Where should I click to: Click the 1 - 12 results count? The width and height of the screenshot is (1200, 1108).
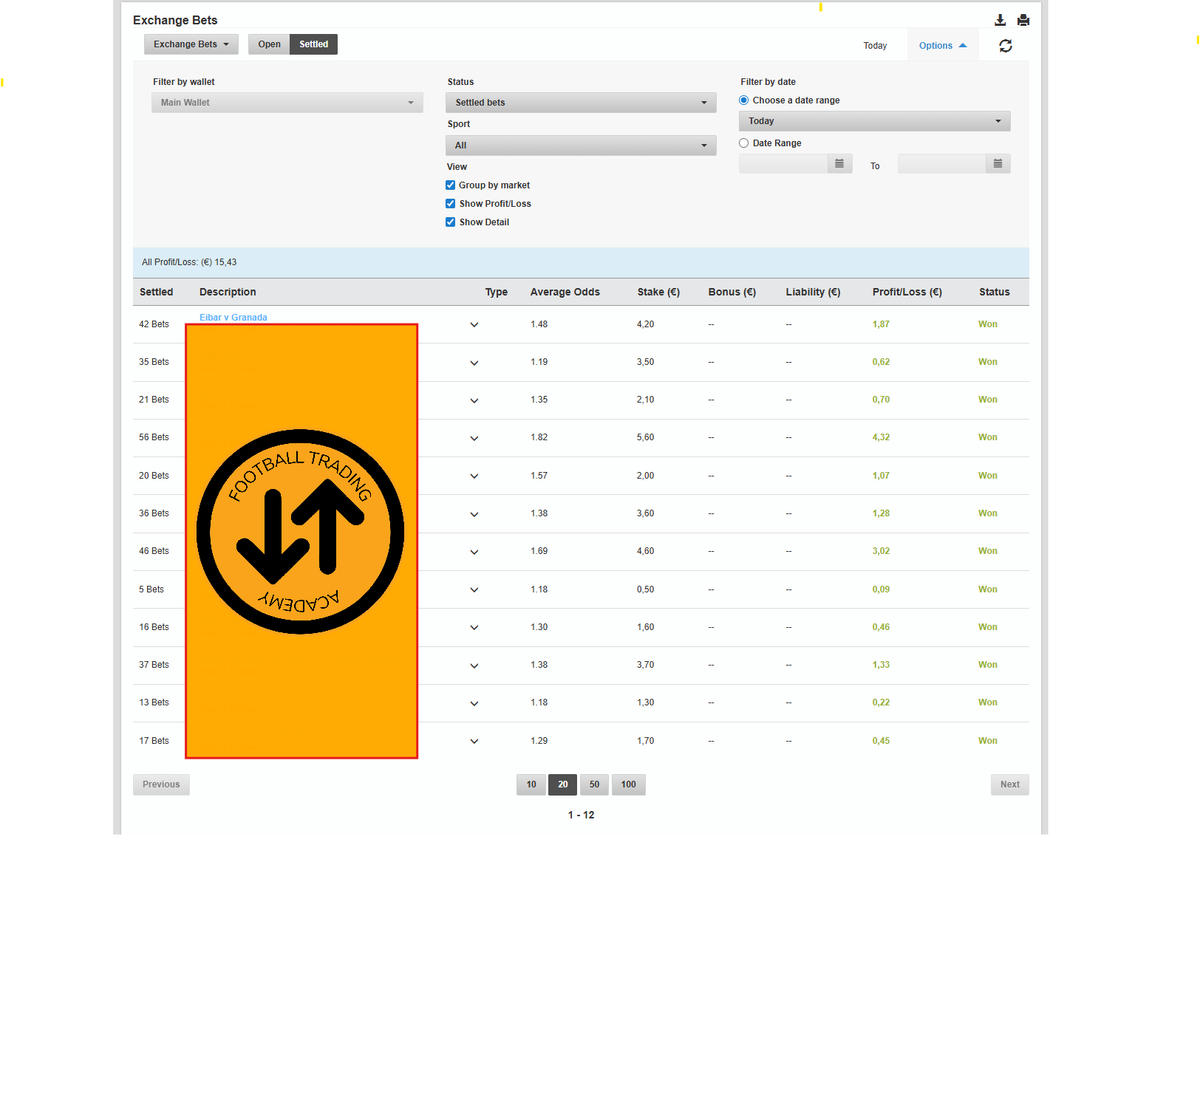point(581,815)
